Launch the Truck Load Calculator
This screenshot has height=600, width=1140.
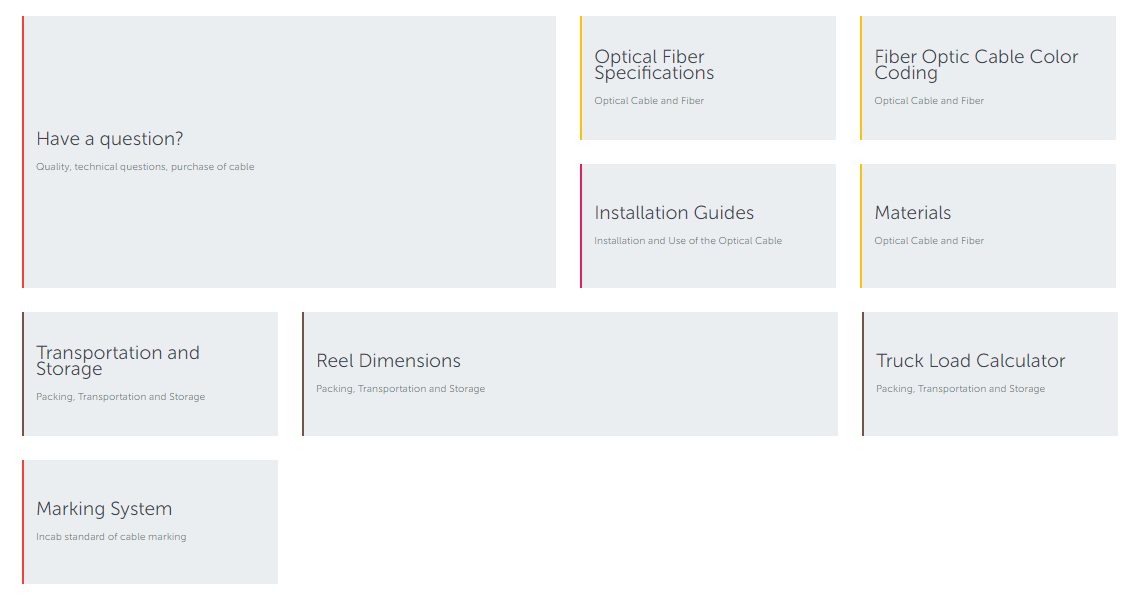point(970,361)
